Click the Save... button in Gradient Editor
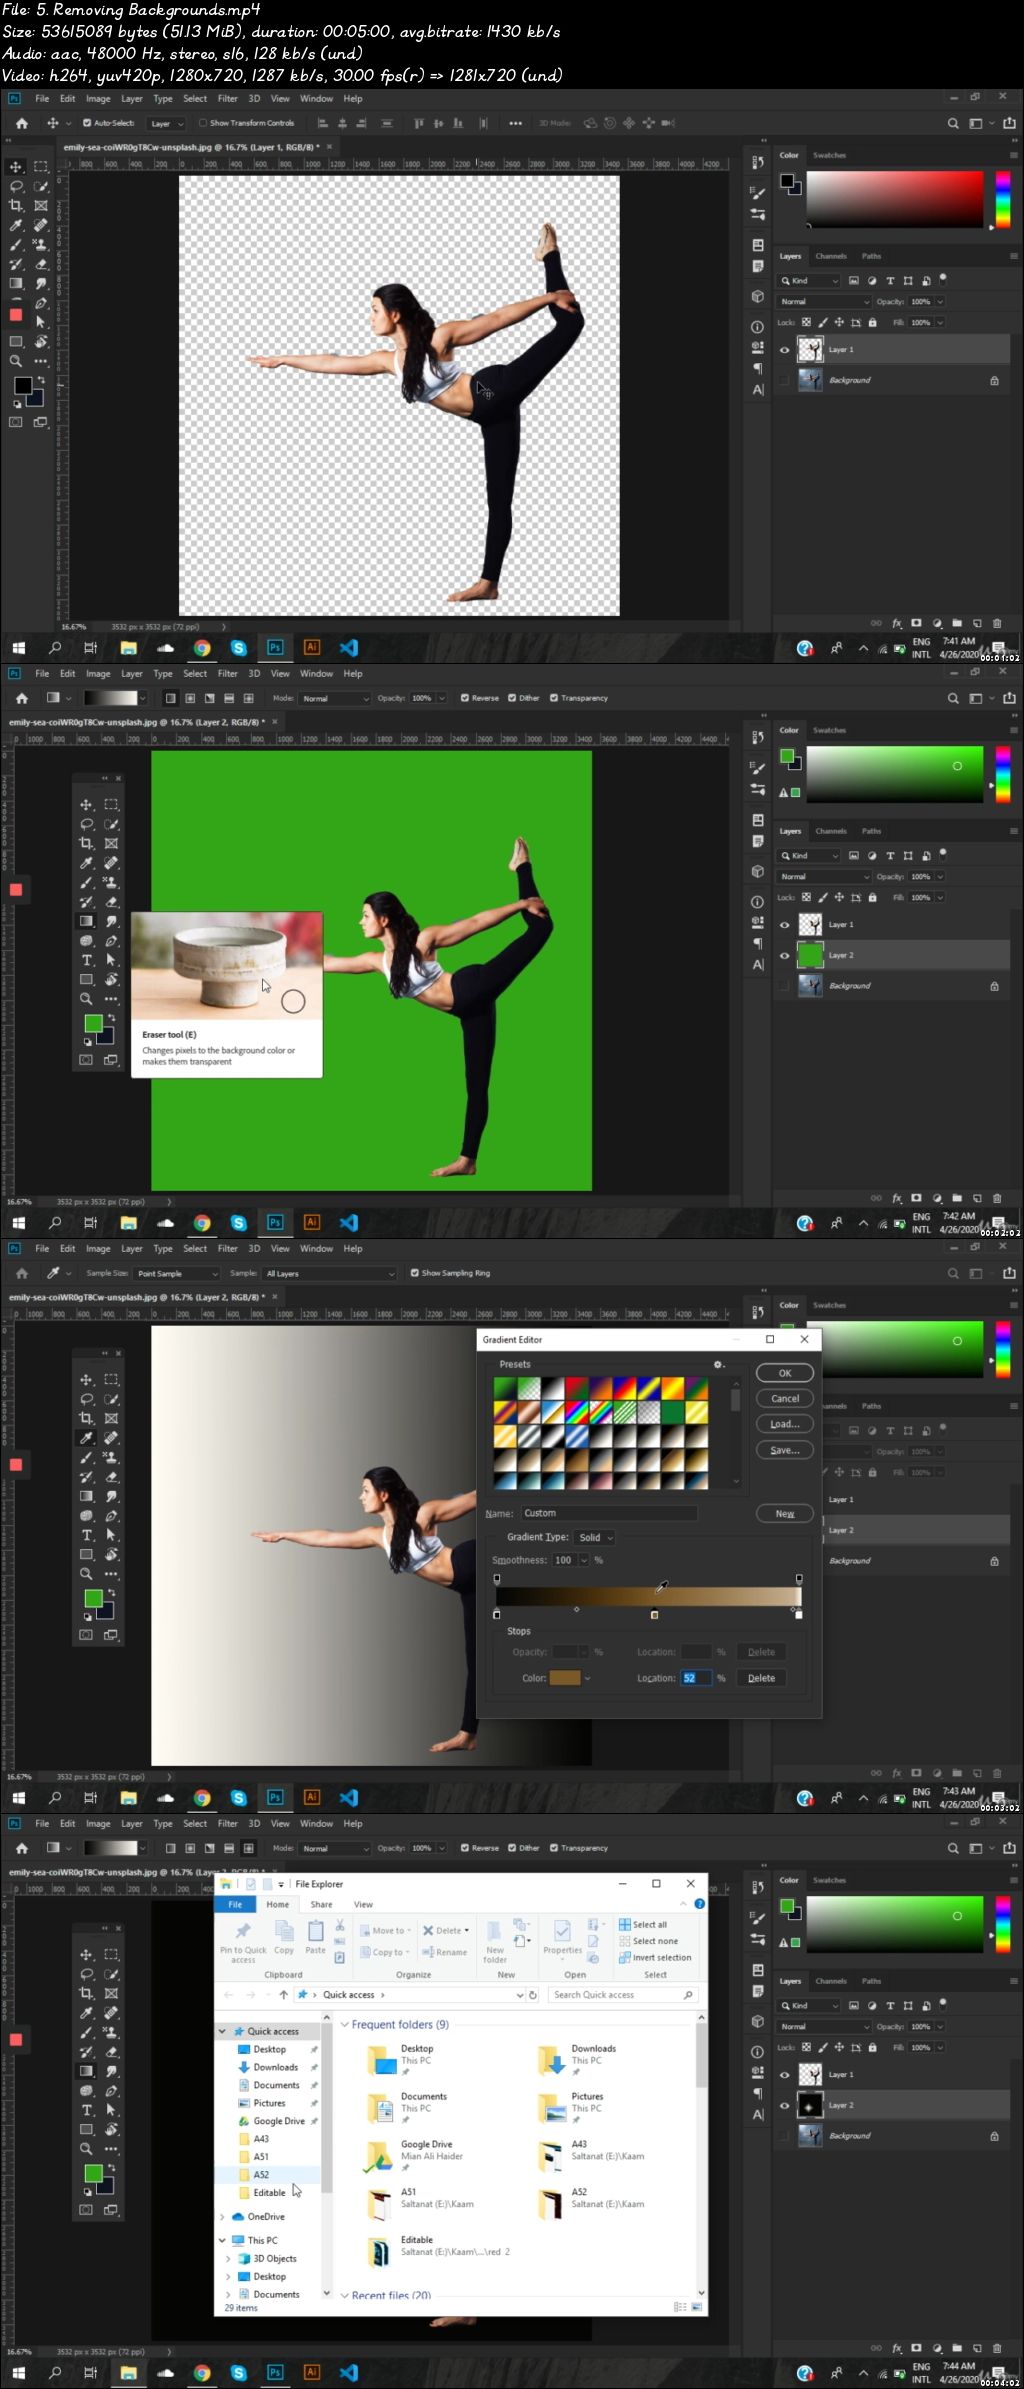Viewport: 1024px width, 2389px height. pos(785,1450)
